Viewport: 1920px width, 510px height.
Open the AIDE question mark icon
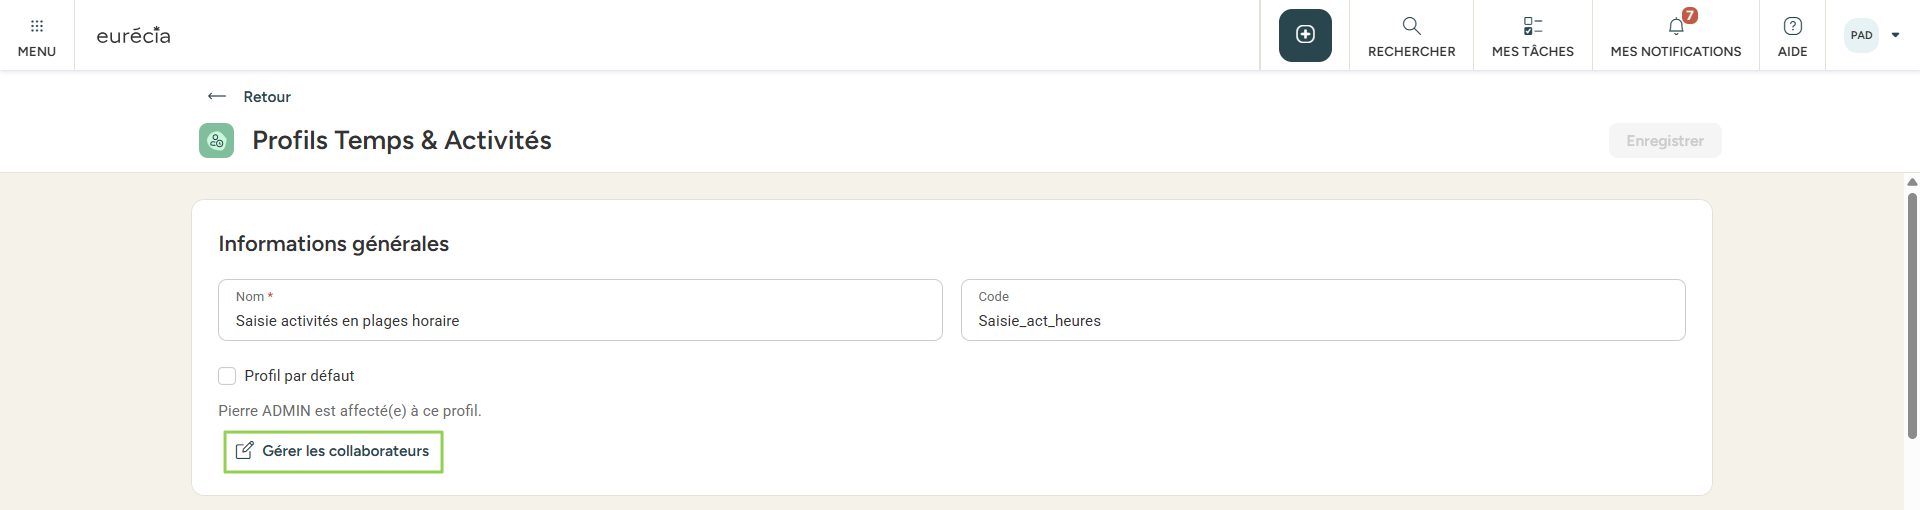[1792, 26]
